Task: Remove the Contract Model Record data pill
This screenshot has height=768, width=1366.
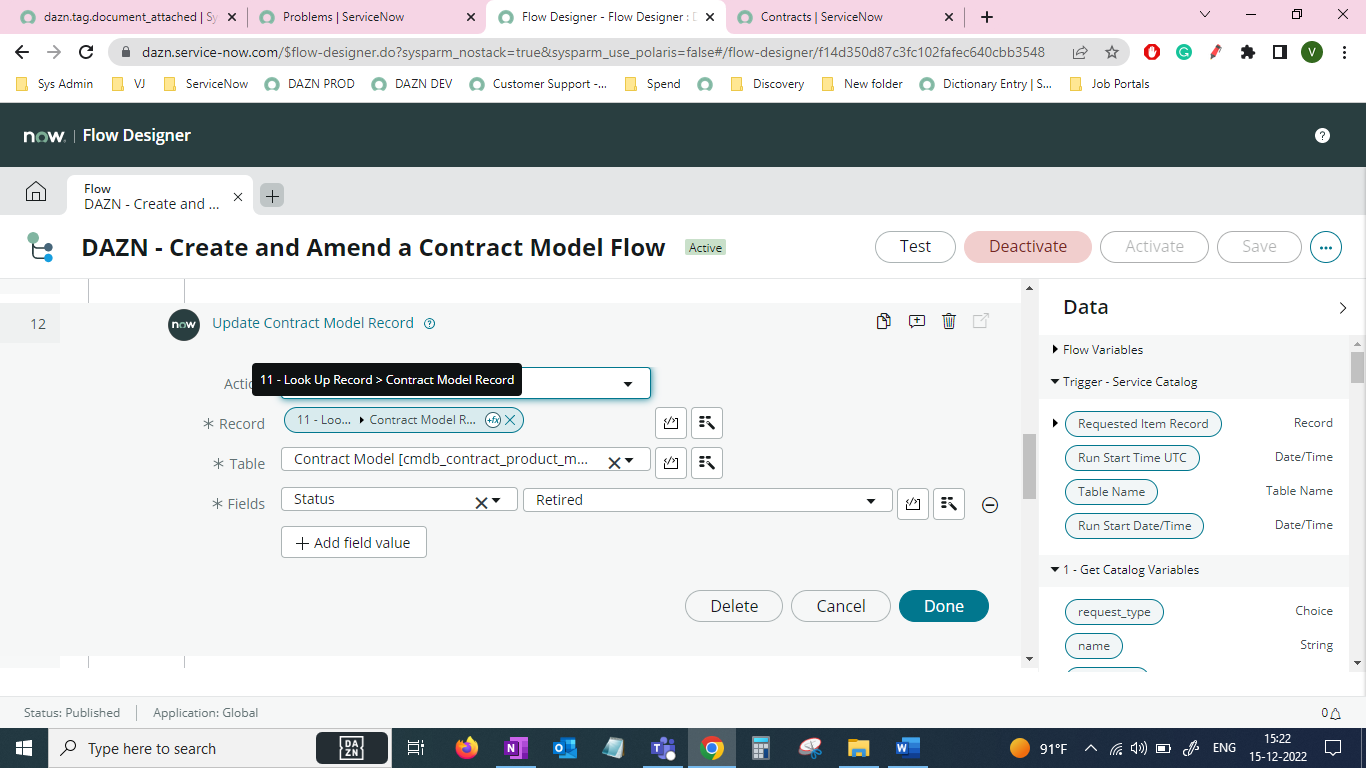Action: click(x=510, y=420)
